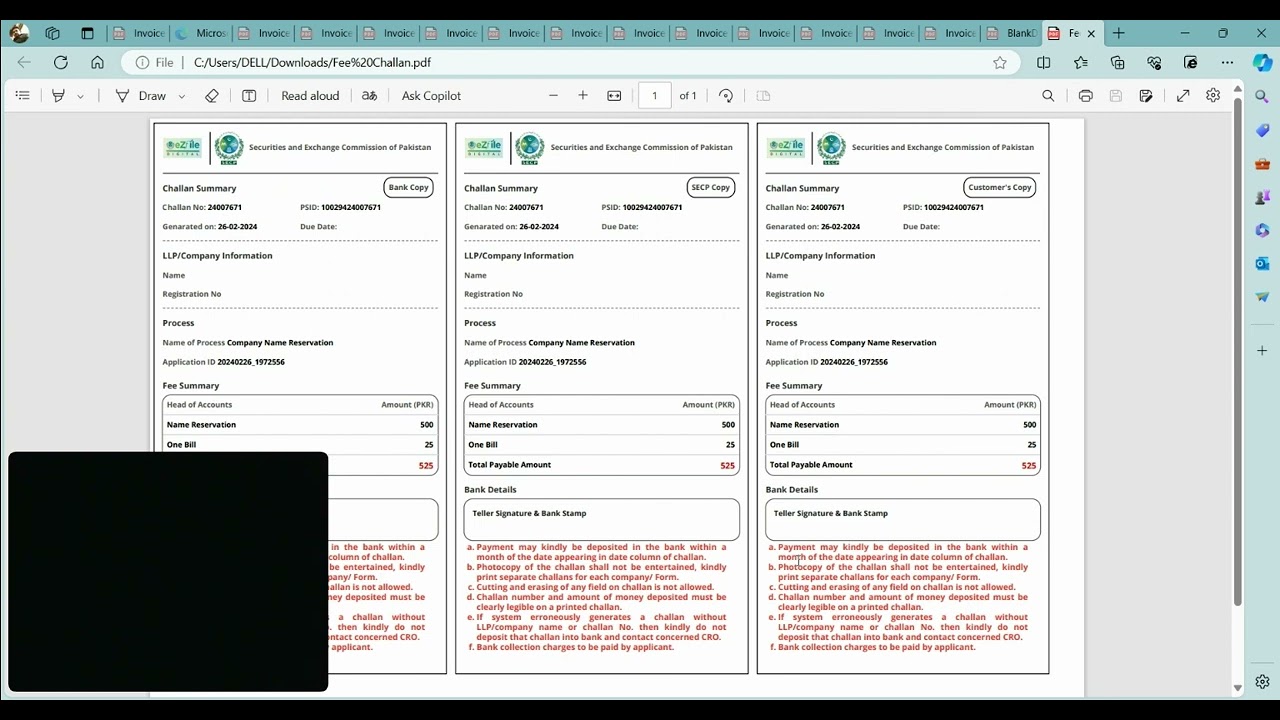Open Ask Copilot
1280x720 pixels.
(431, 96)
